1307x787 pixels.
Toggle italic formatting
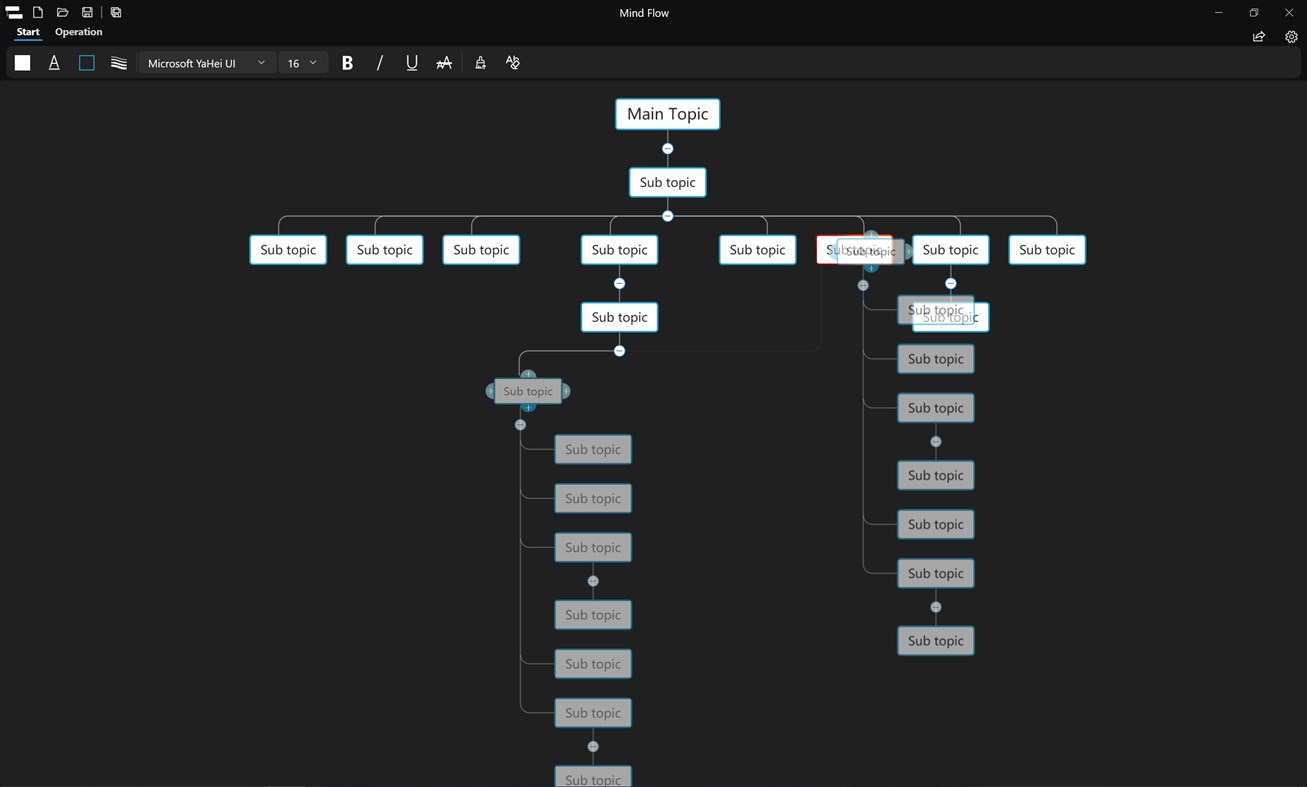(x=379, y=63)
